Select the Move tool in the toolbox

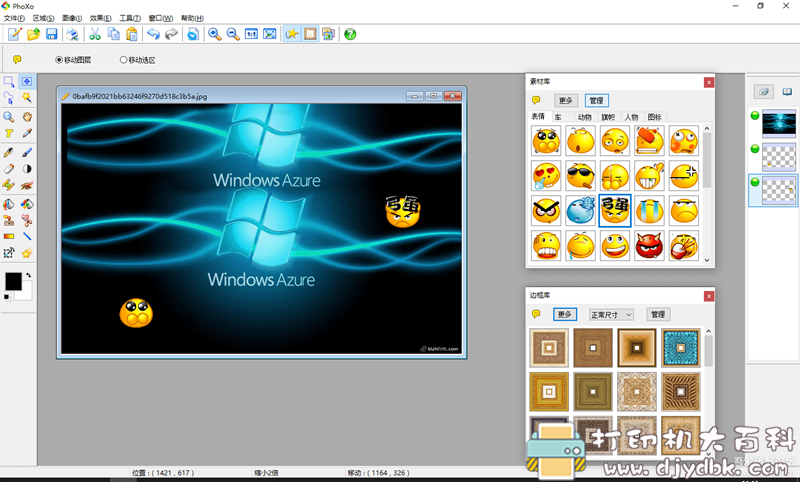pos(27,82)
